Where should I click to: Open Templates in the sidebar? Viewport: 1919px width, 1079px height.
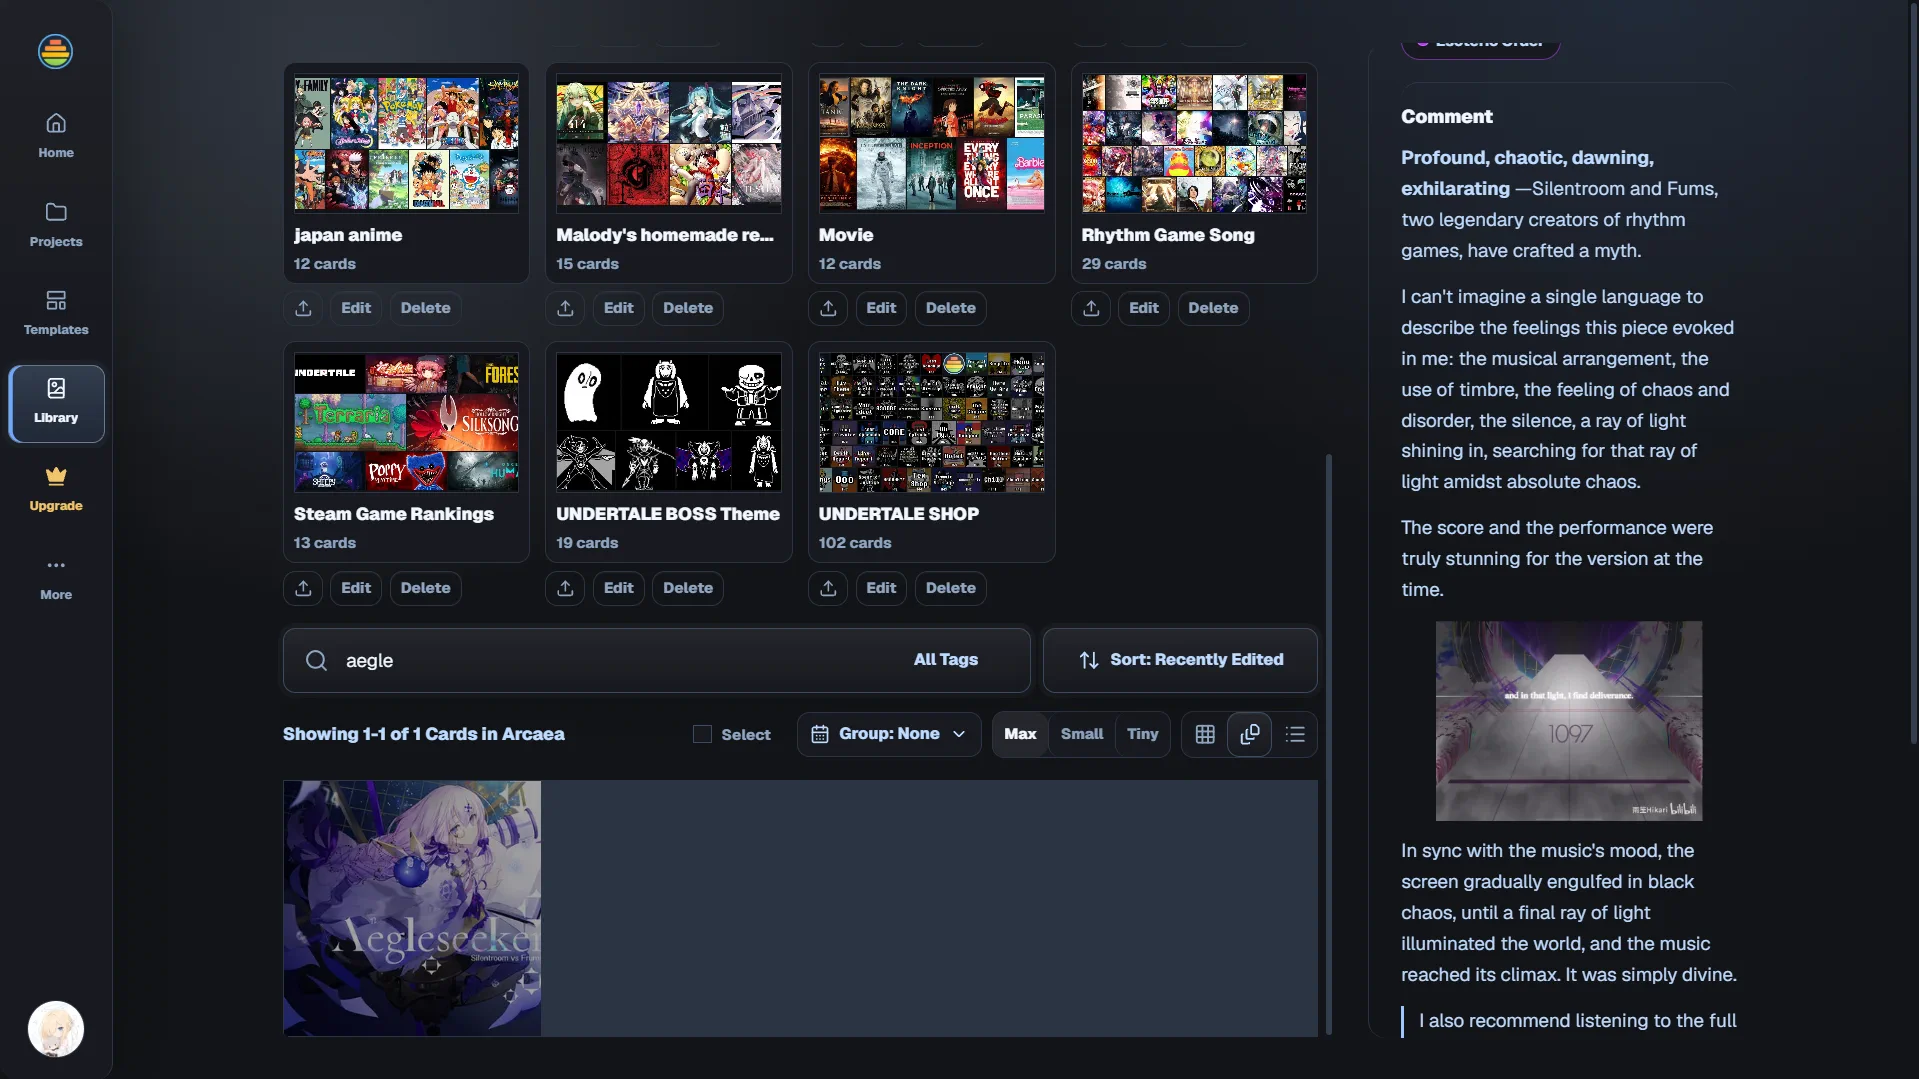(56, 312)
